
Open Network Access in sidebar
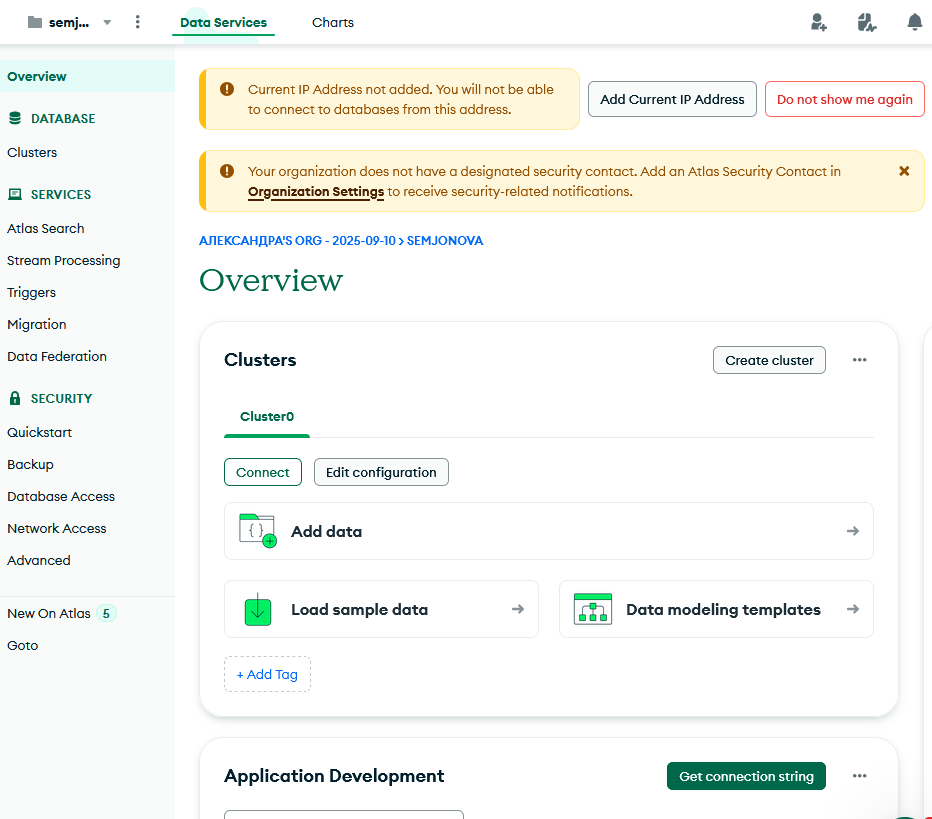pos(57,528)
